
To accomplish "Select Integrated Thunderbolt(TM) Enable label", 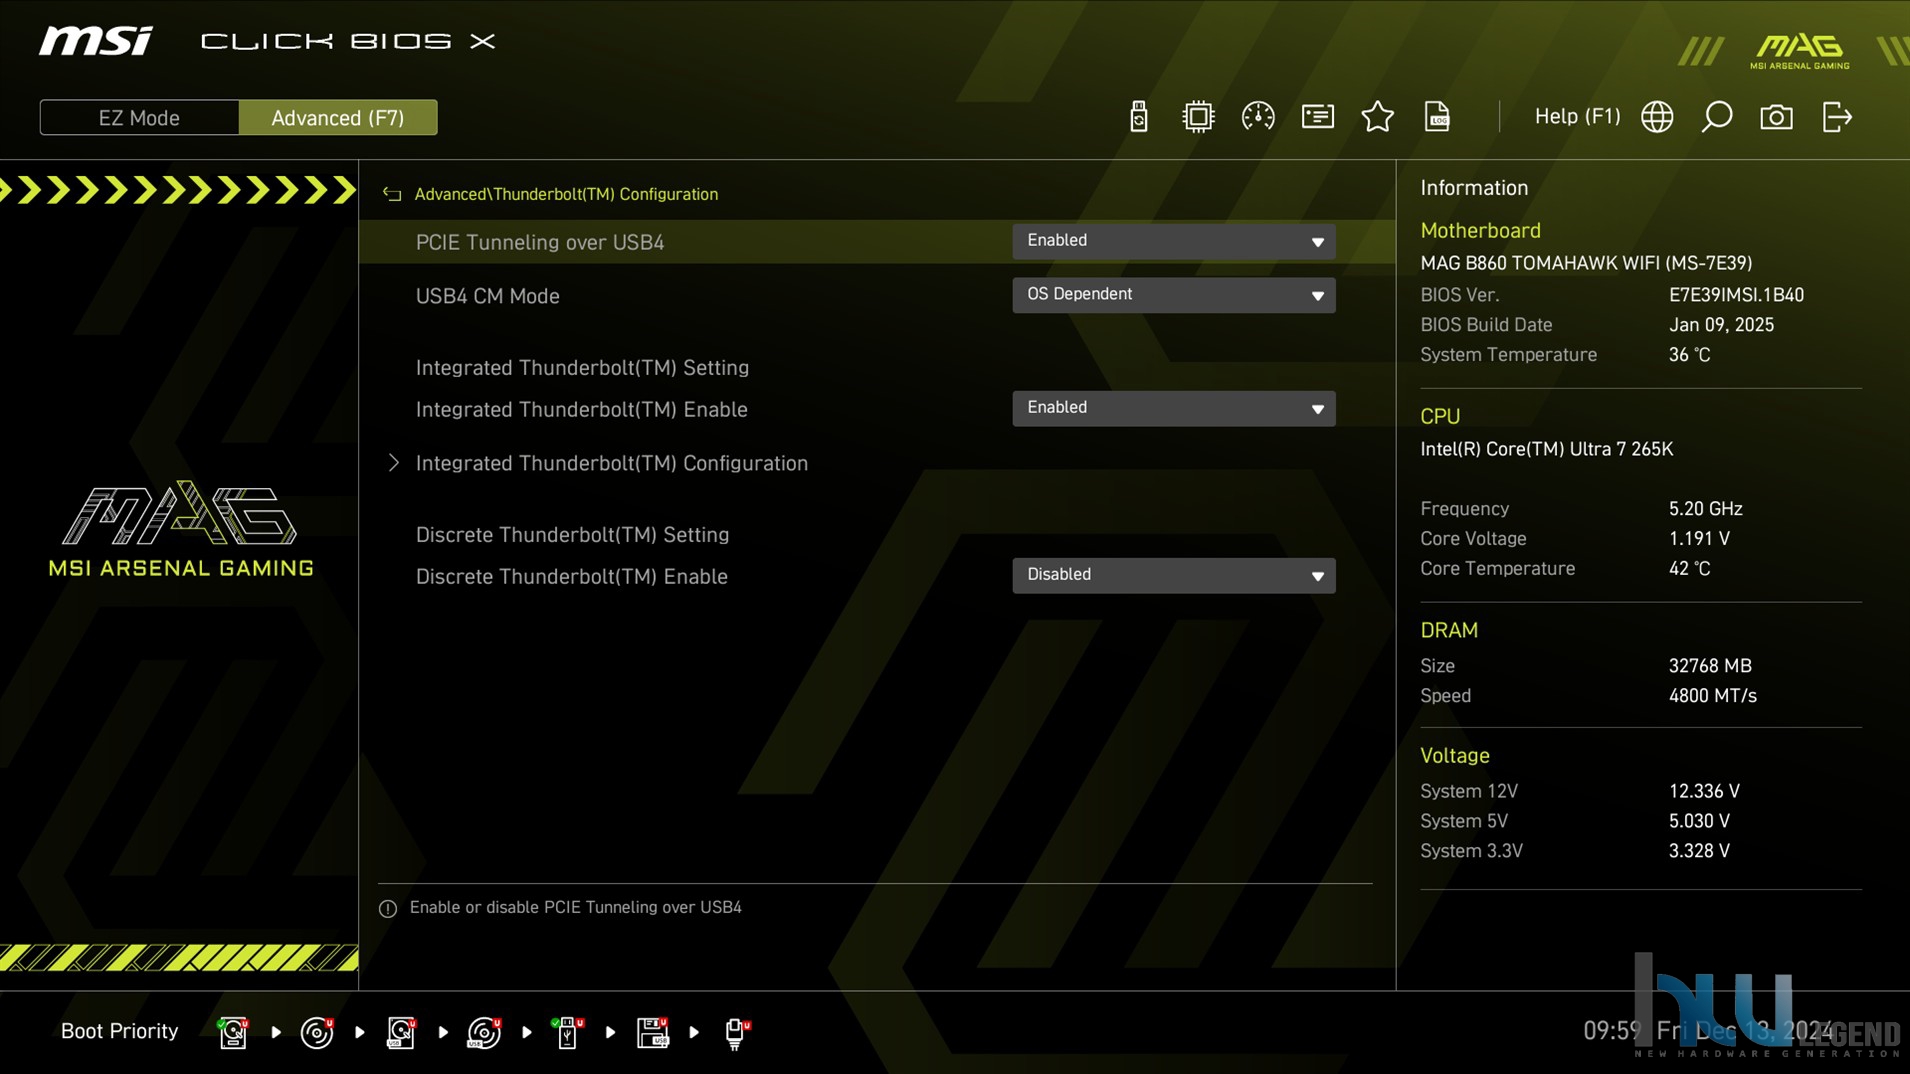I will point(581,409).
